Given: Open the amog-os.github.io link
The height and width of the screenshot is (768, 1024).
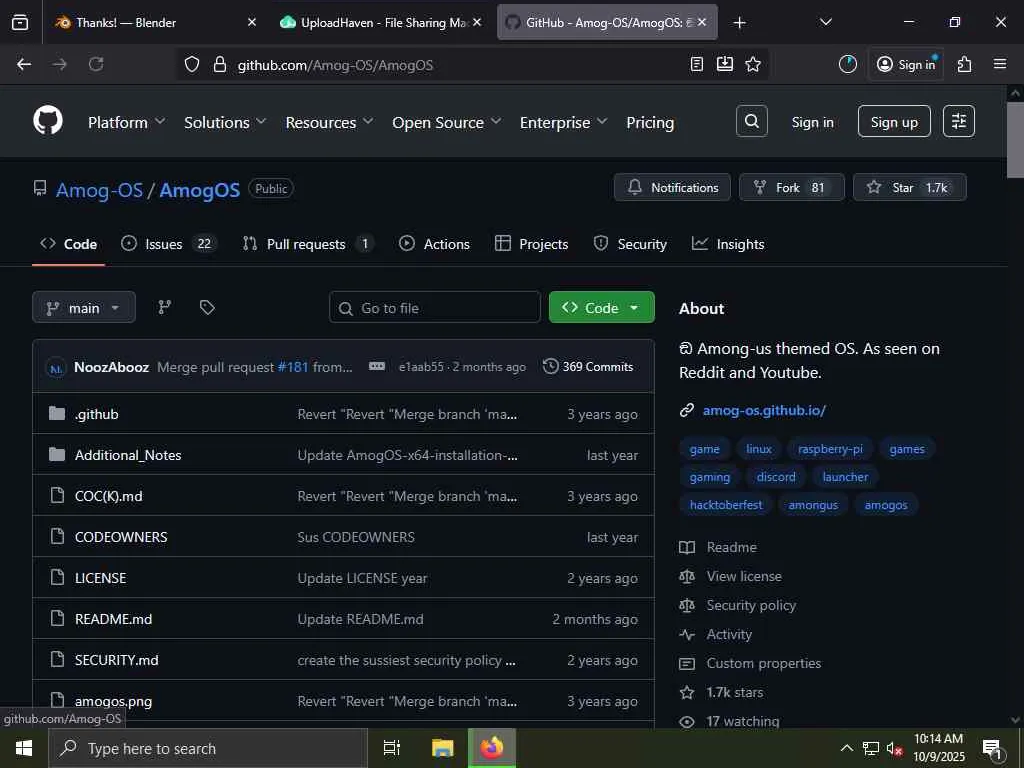Looking at the screenshot, I should 764,410.
